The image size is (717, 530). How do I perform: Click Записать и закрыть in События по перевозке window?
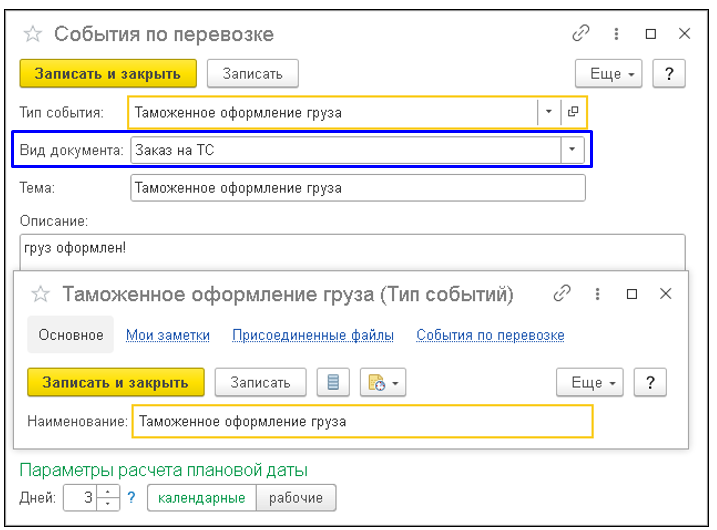point(108,74)
